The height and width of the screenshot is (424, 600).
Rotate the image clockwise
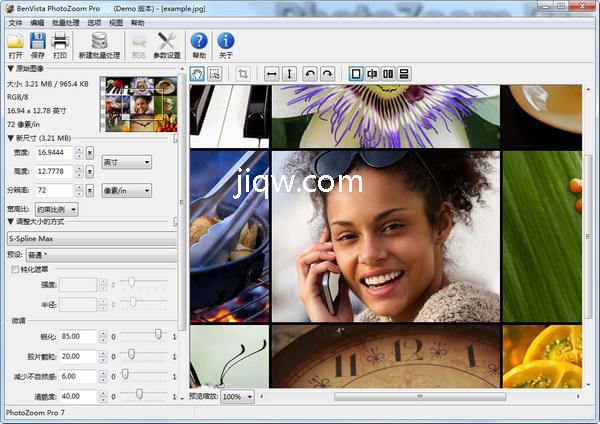(327, 74)
